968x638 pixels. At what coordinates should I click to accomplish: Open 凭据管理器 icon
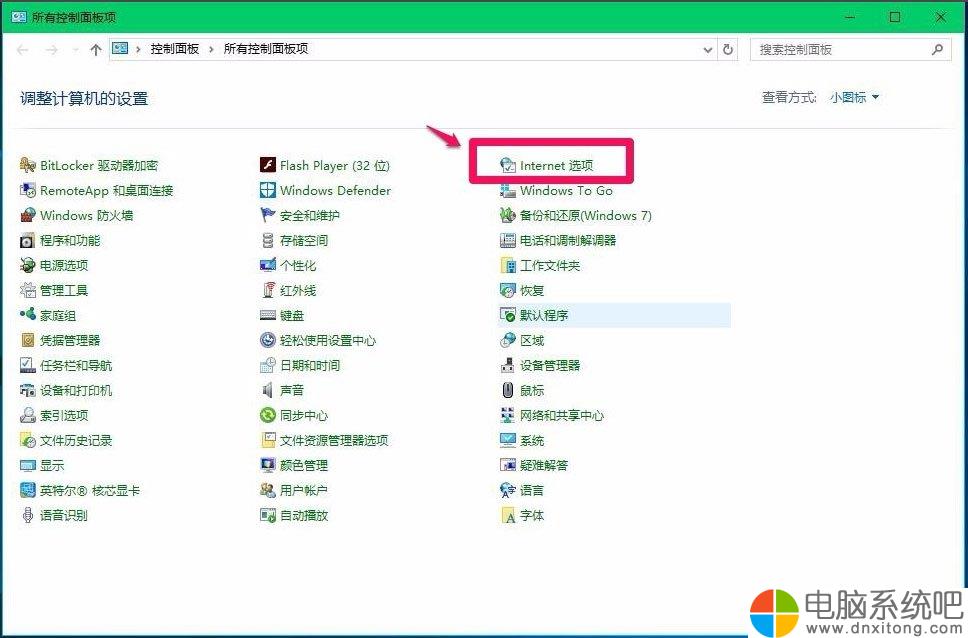click(x=28, y=340)
